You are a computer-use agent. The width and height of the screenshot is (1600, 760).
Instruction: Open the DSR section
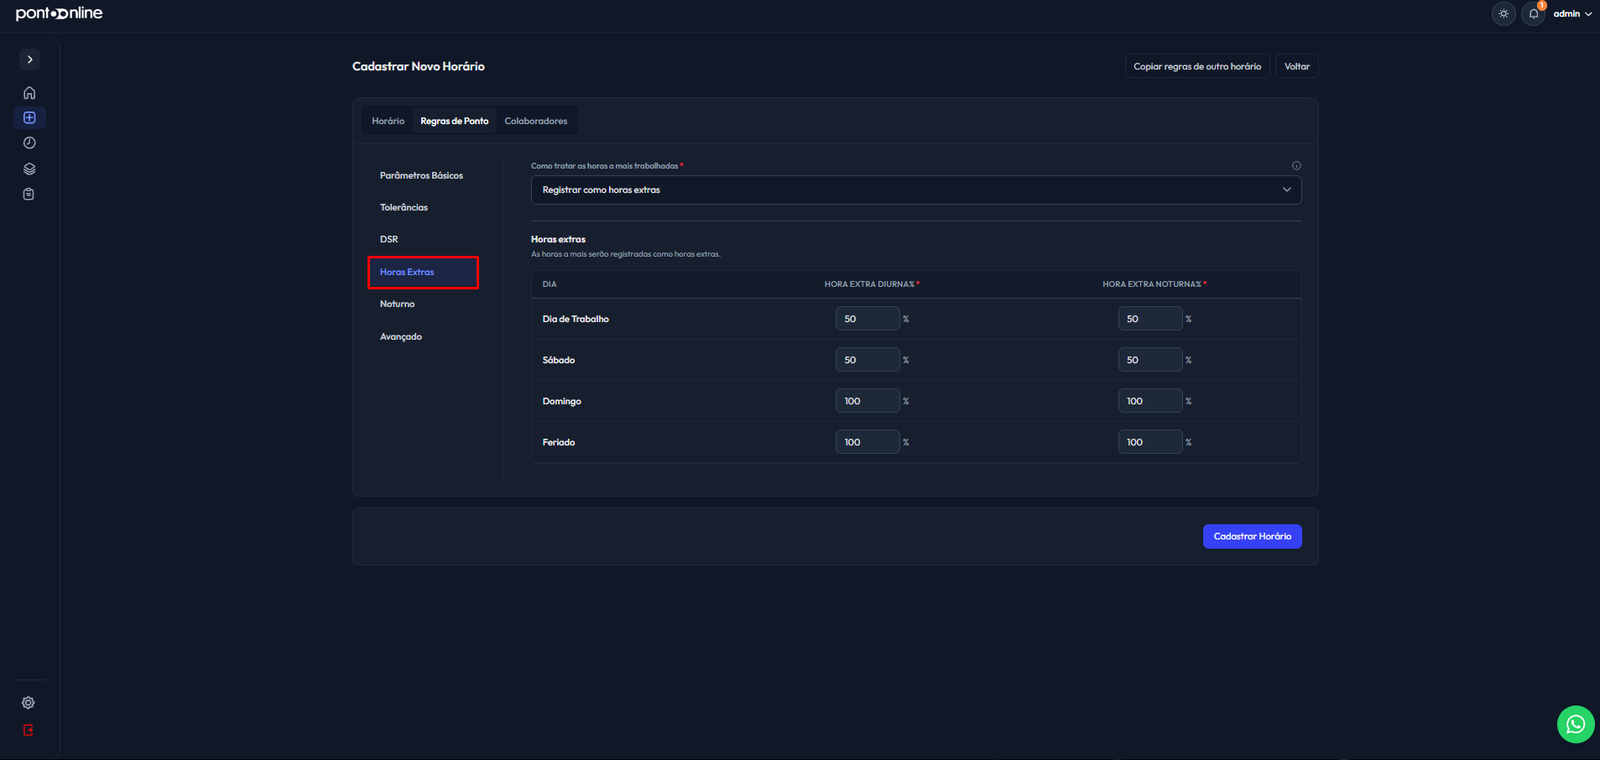pyautogui.click(x=389, y=240)
